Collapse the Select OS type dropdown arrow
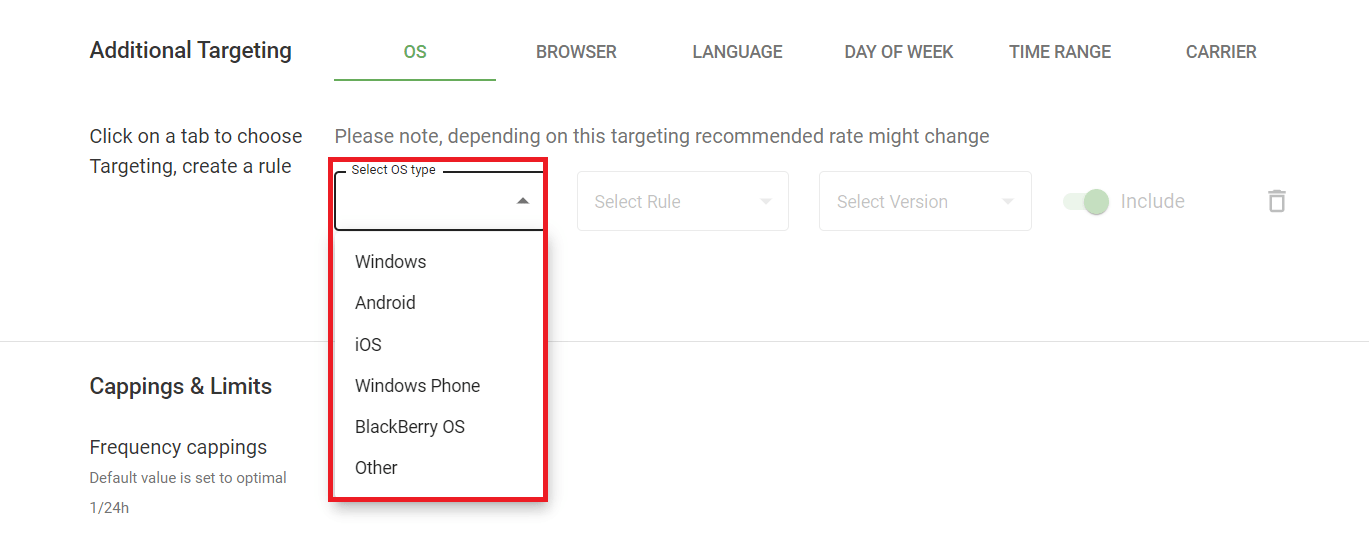 (522, 201)
